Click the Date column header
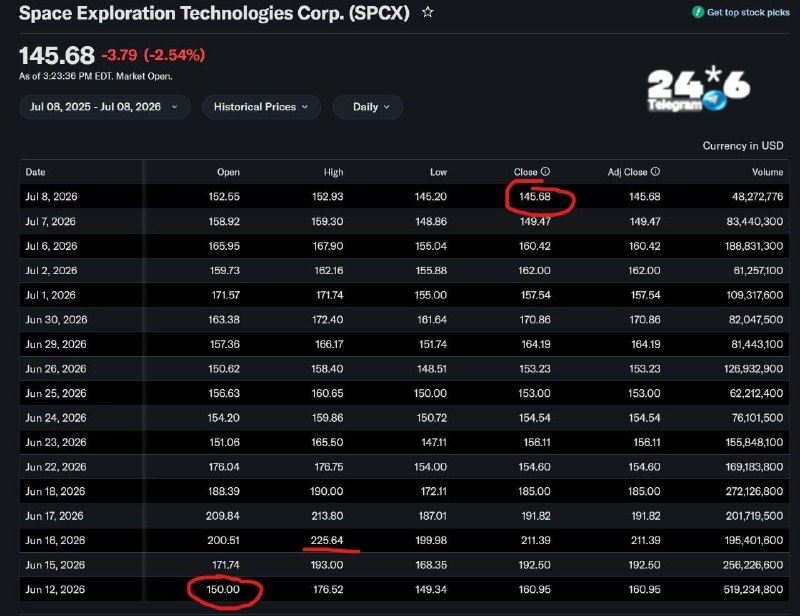The height and width of the screenshot is (616, 800). click(x=35, y=172)
